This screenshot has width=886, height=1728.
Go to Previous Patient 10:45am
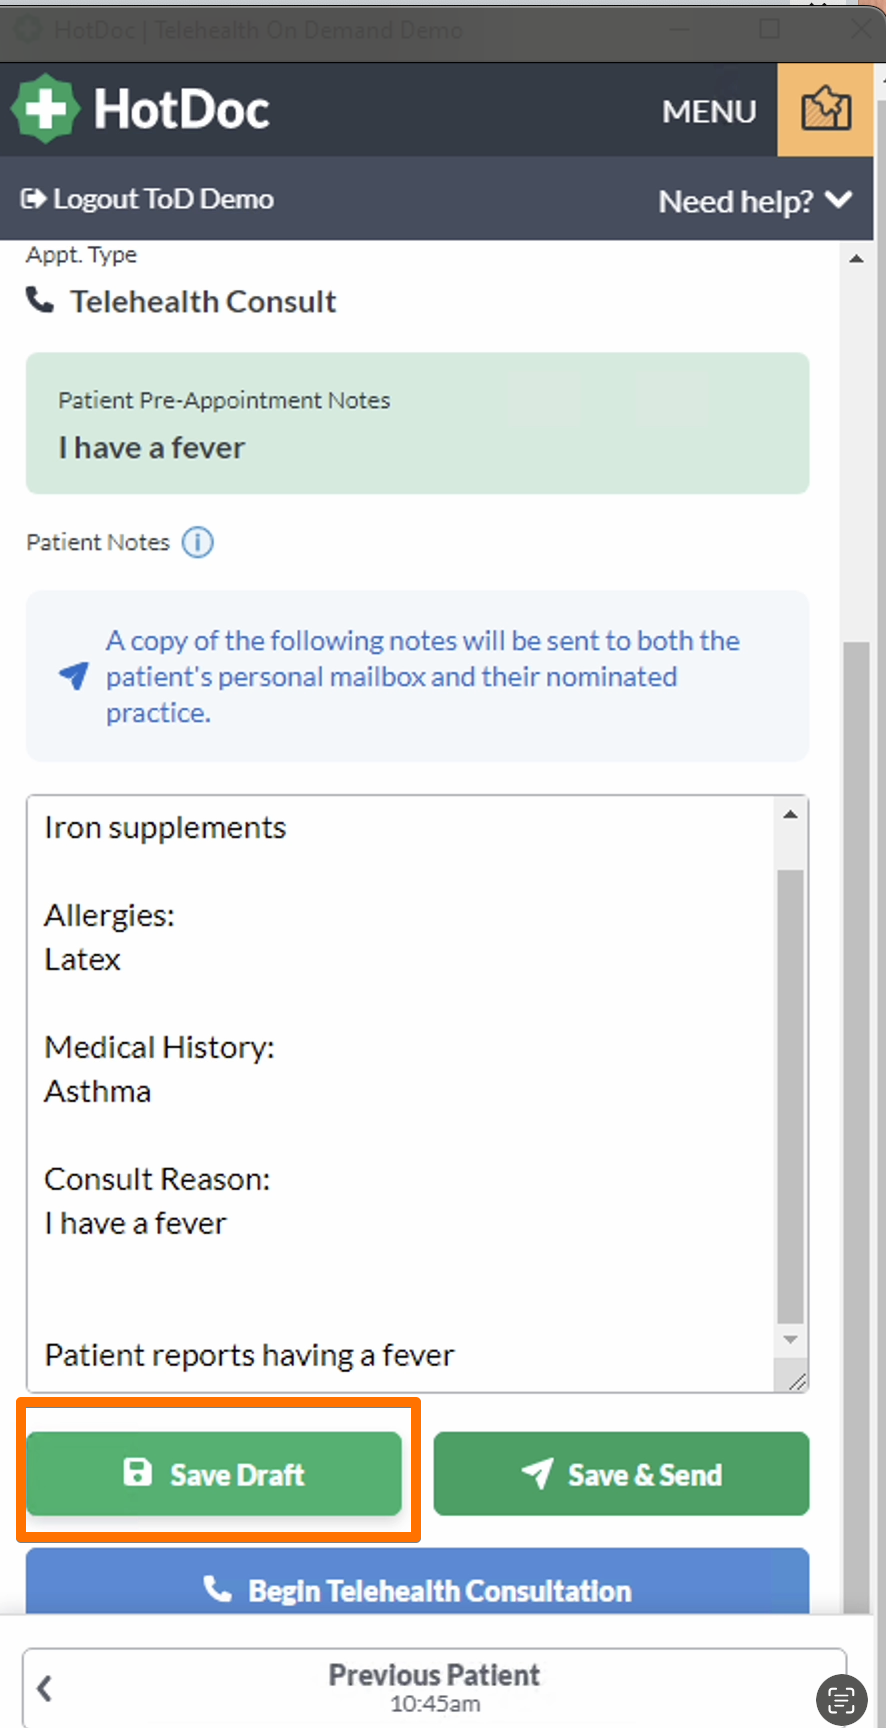(x=434, y=1688)
